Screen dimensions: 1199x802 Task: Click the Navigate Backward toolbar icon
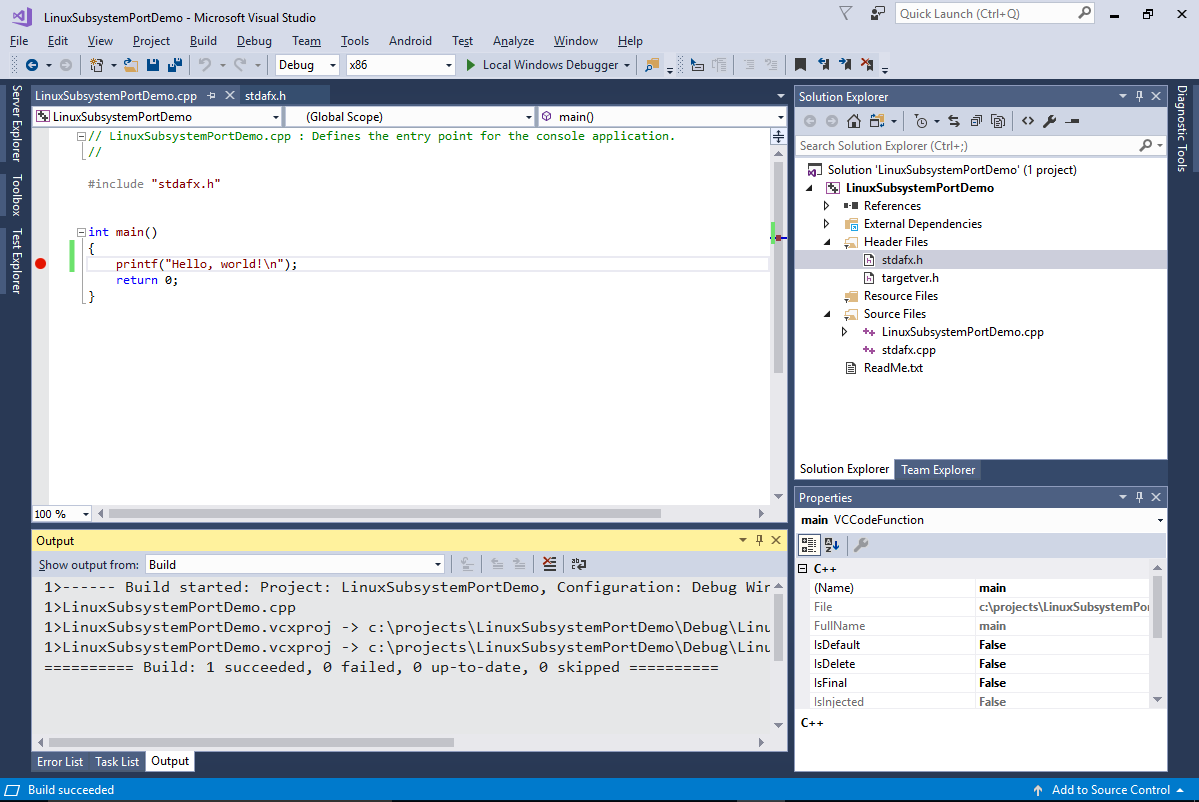pos(31,65)
